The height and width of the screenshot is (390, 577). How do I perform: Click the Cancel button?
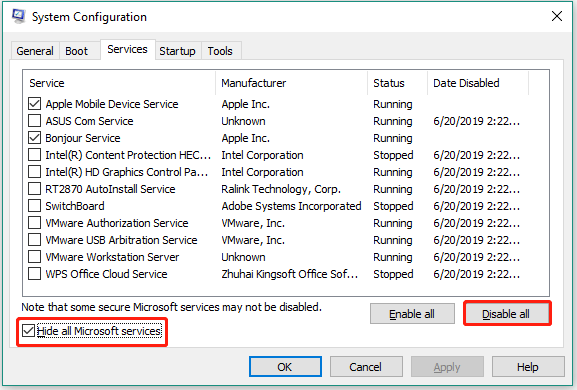366,366
